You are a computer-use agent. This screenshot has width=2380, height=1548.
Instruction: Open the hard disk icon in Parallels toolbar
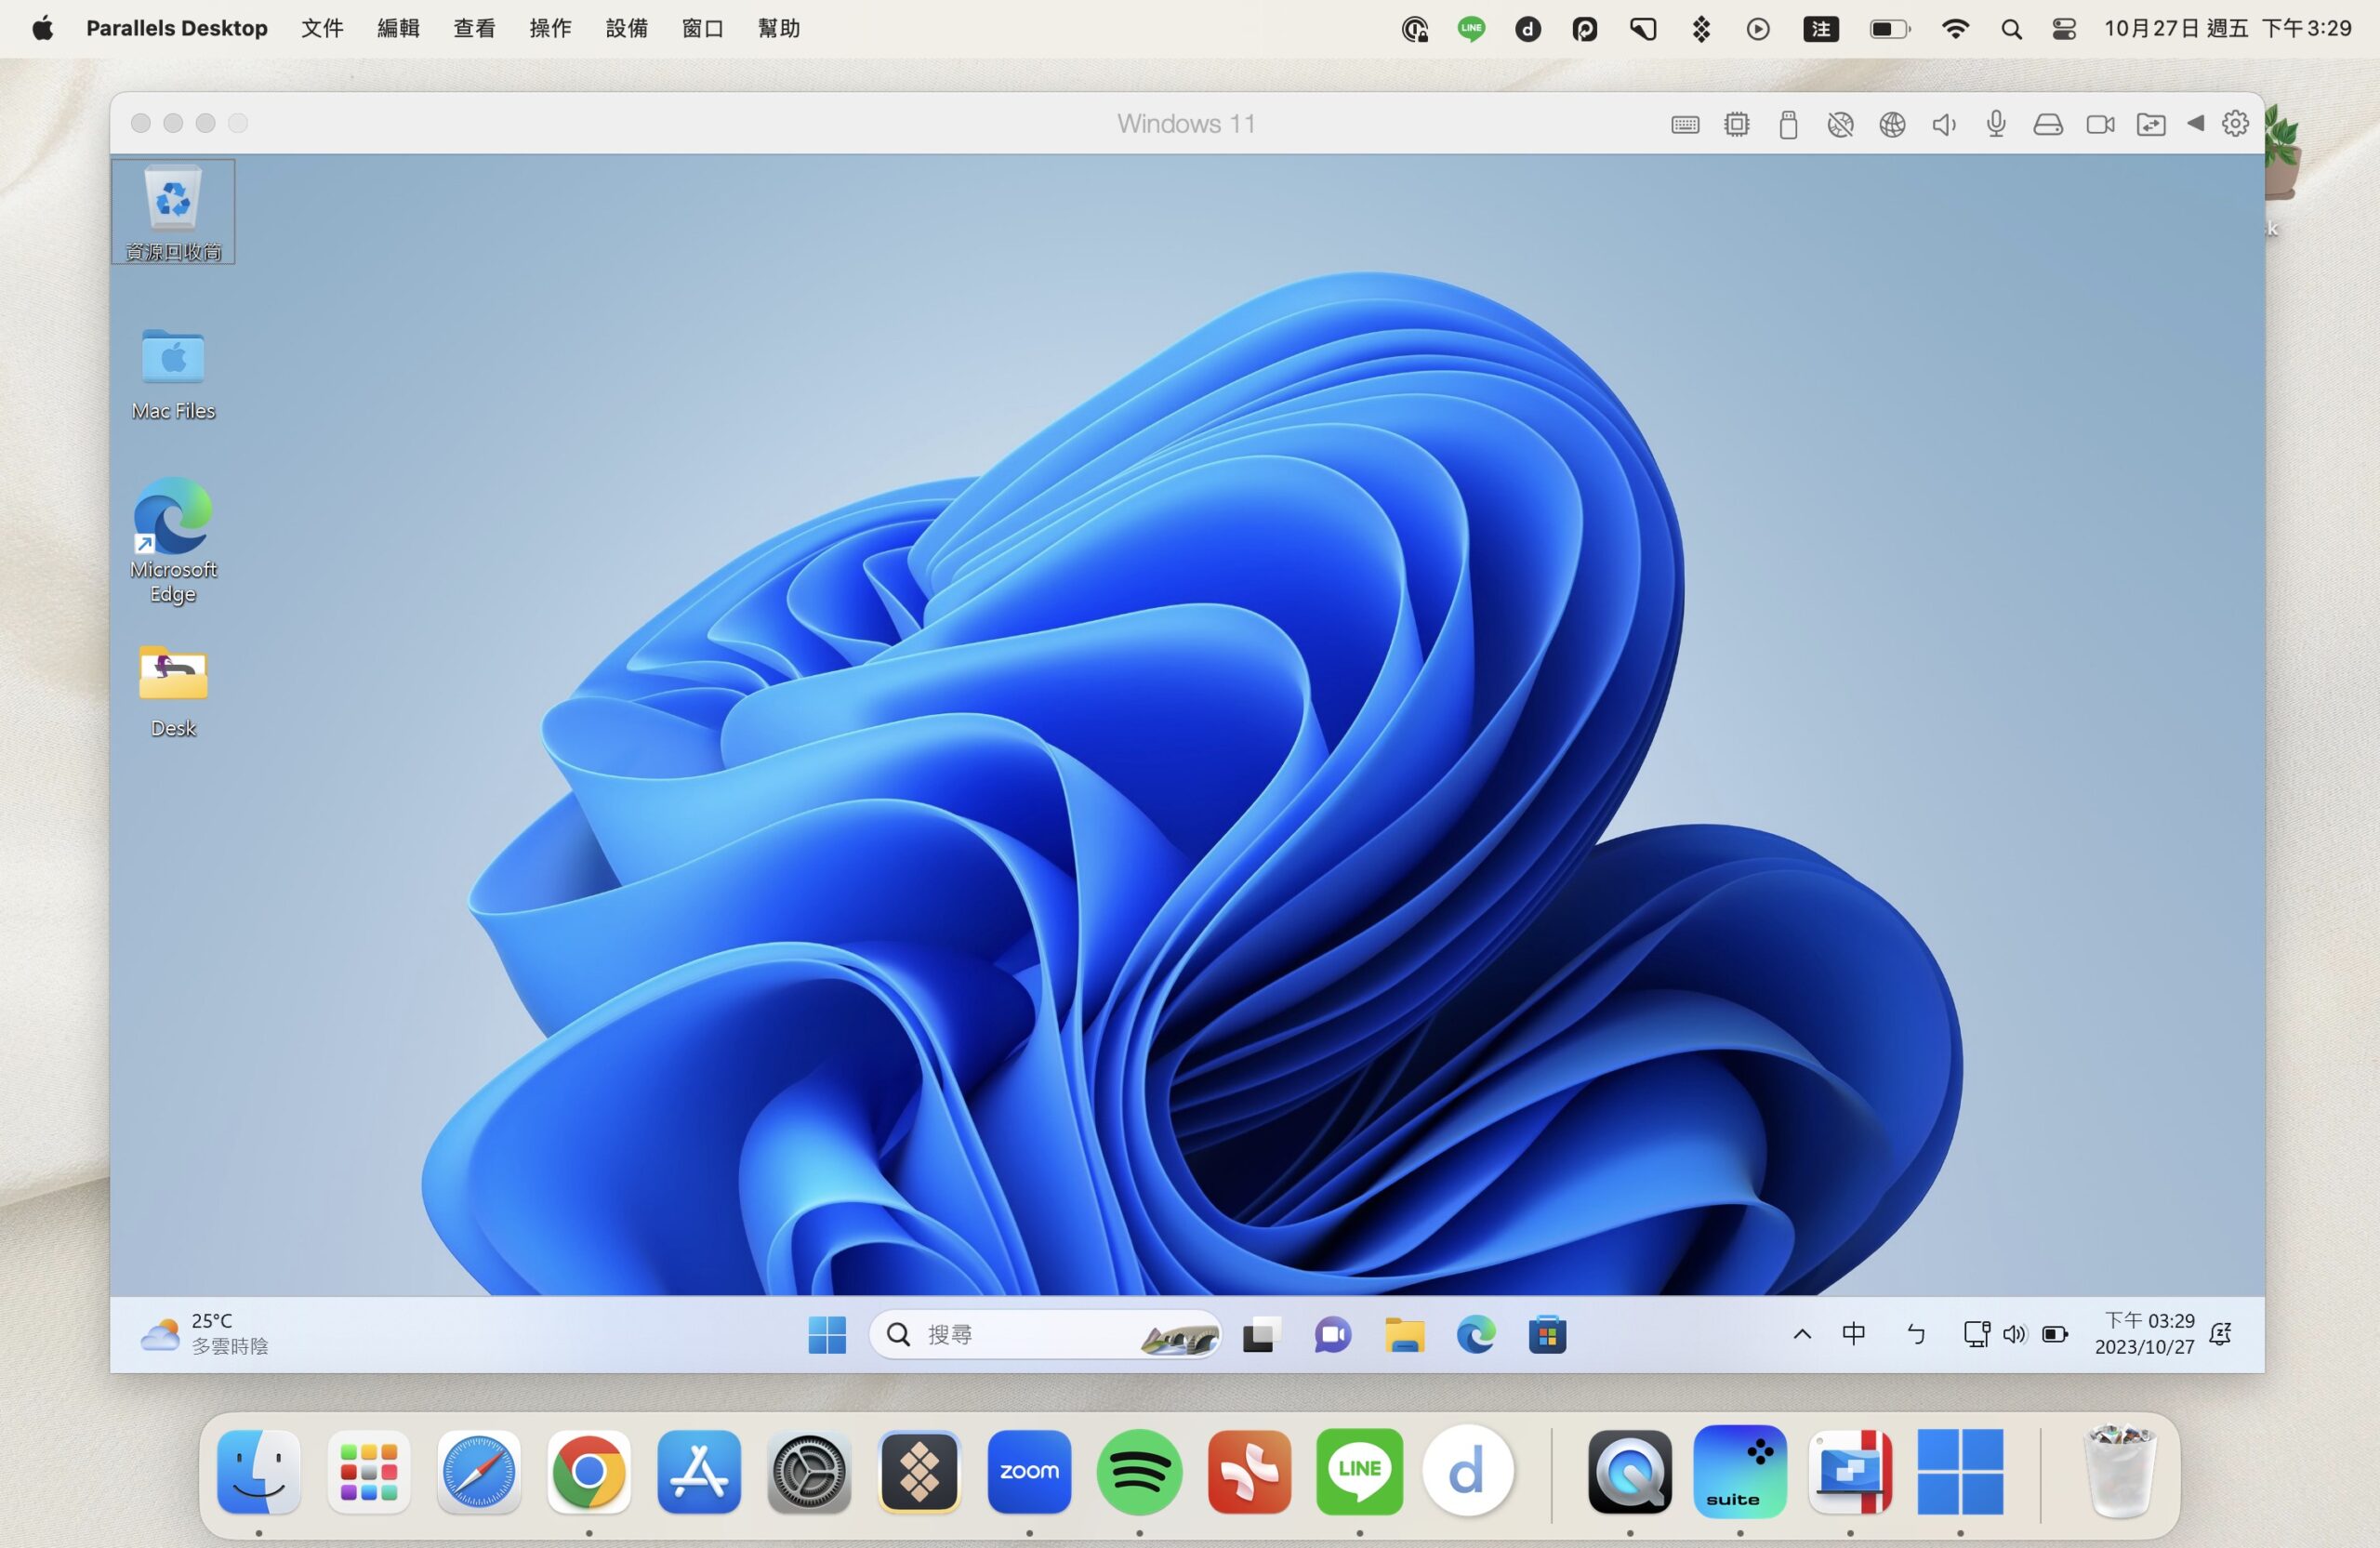[x=2048, y=124]
